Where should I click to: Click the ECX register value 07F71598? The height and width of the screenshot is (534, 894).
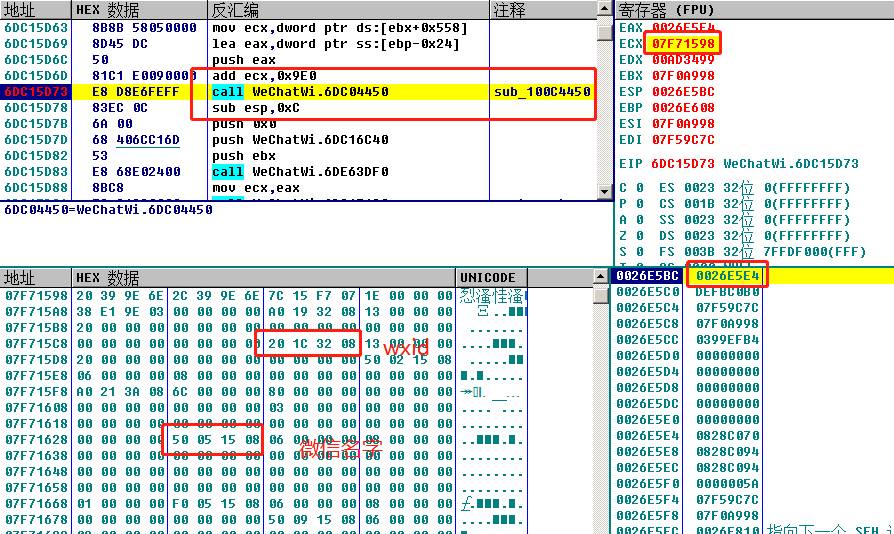point(683,43)
